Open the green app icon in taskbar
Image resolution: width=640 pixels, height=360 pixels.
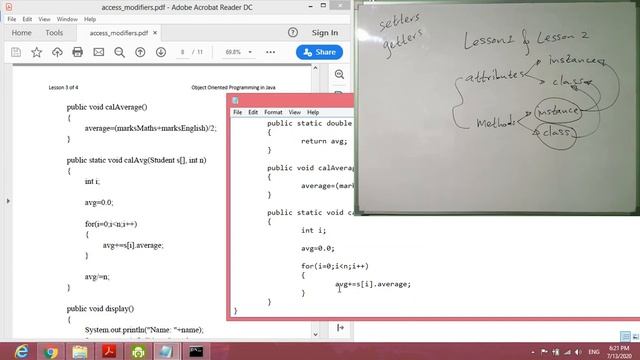pyautogui.click(x=138, y=351)
